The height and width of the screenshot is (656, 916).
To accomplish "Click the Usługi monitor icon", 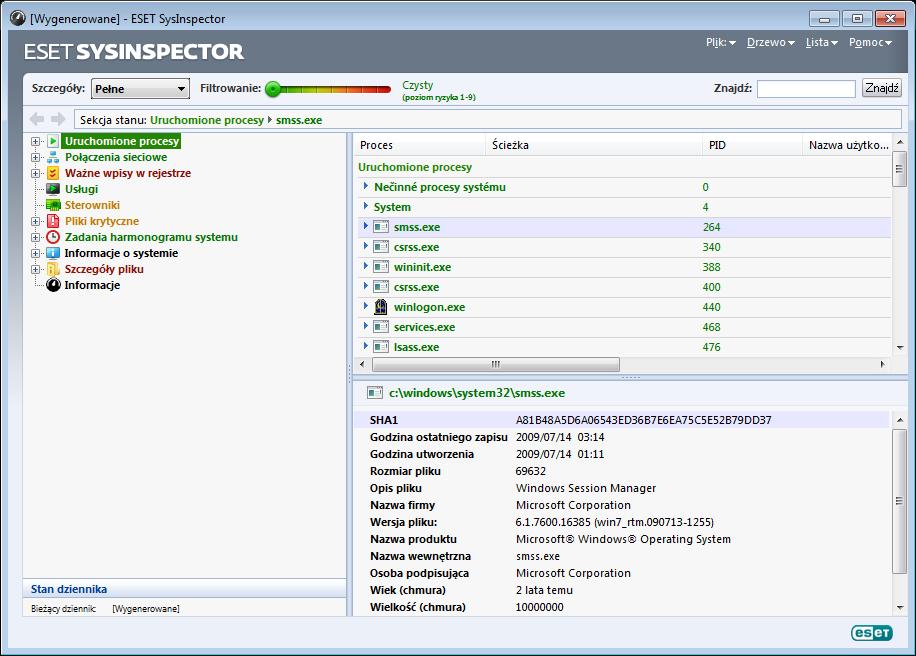I will click(53, 189).
